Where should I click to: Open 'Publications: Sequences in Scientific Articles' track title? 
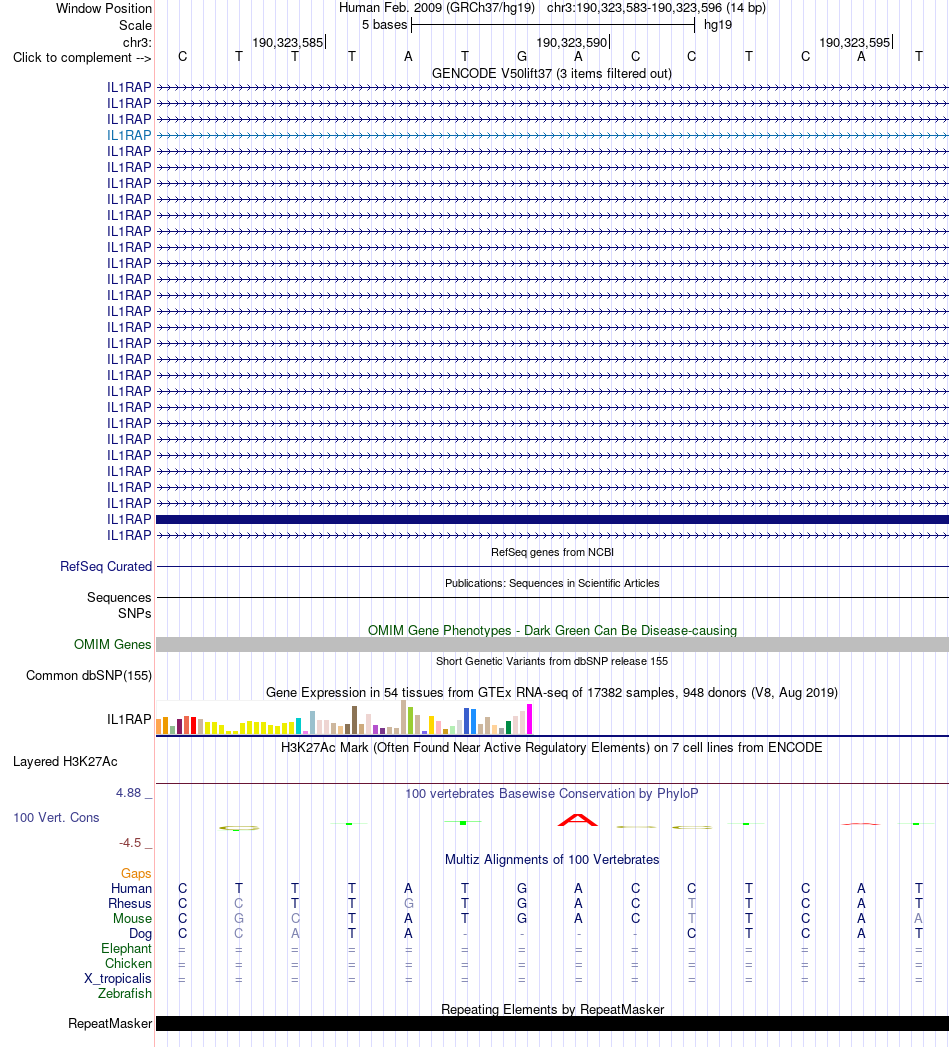tap(552, 584)
